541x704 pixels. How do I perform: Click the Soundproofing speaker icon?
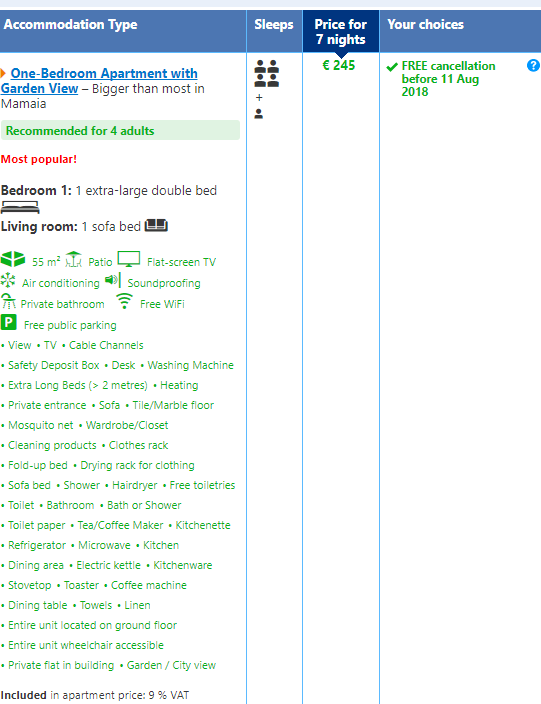tap(113, 280)
